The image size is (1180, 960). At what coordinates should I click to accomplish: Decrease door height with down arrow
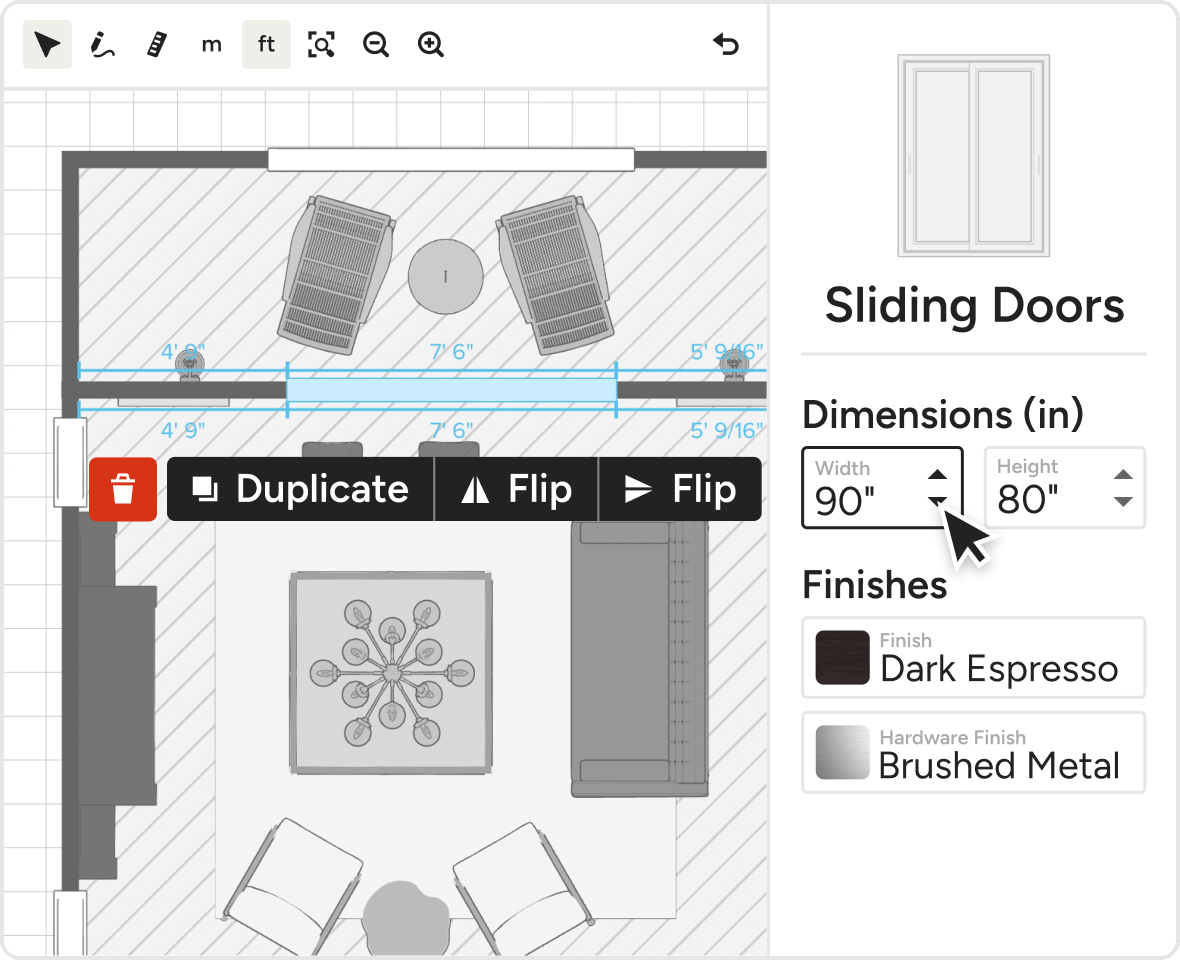1123,501
